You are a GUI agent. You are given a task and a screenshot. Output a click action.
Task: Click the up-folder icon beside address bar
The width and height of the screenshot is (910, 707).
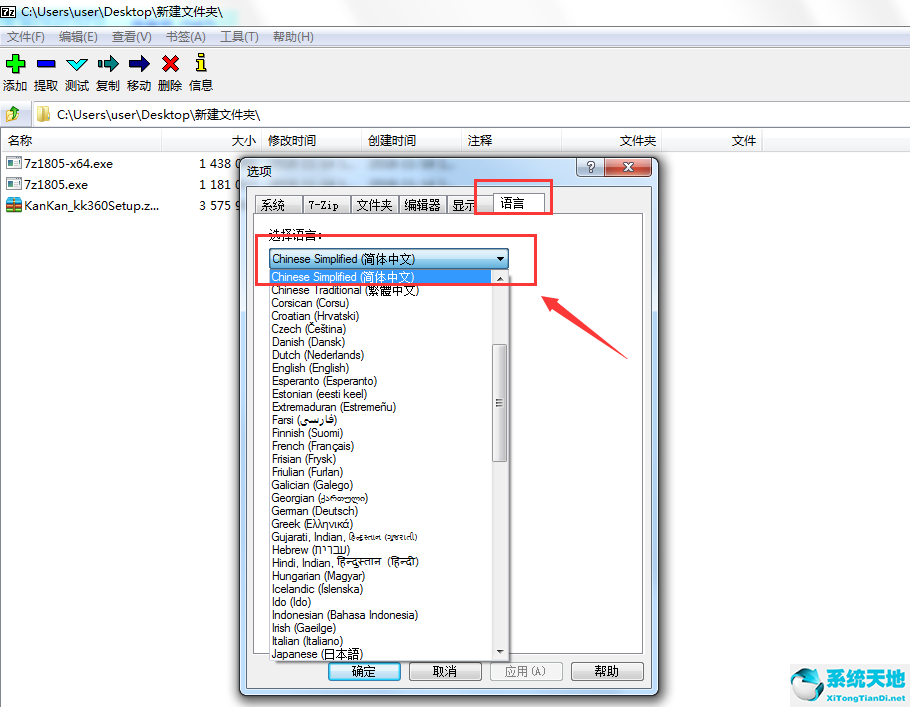(x=15, y=114)
